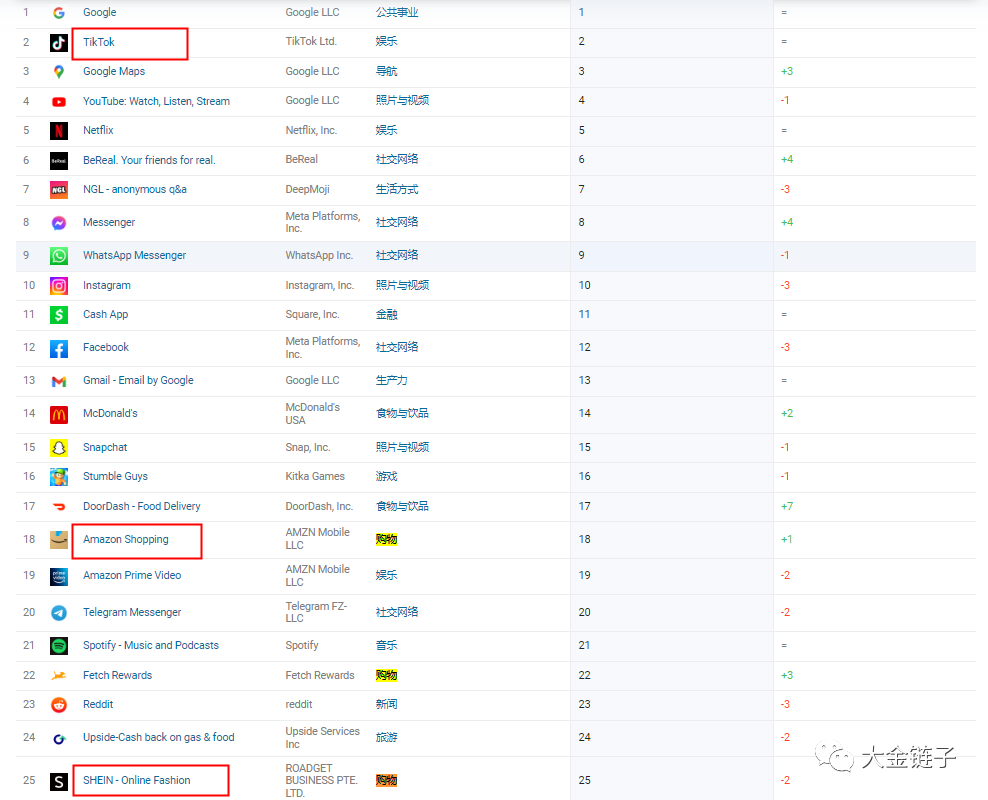Click the SHEIN app icon

click(59, 782)
